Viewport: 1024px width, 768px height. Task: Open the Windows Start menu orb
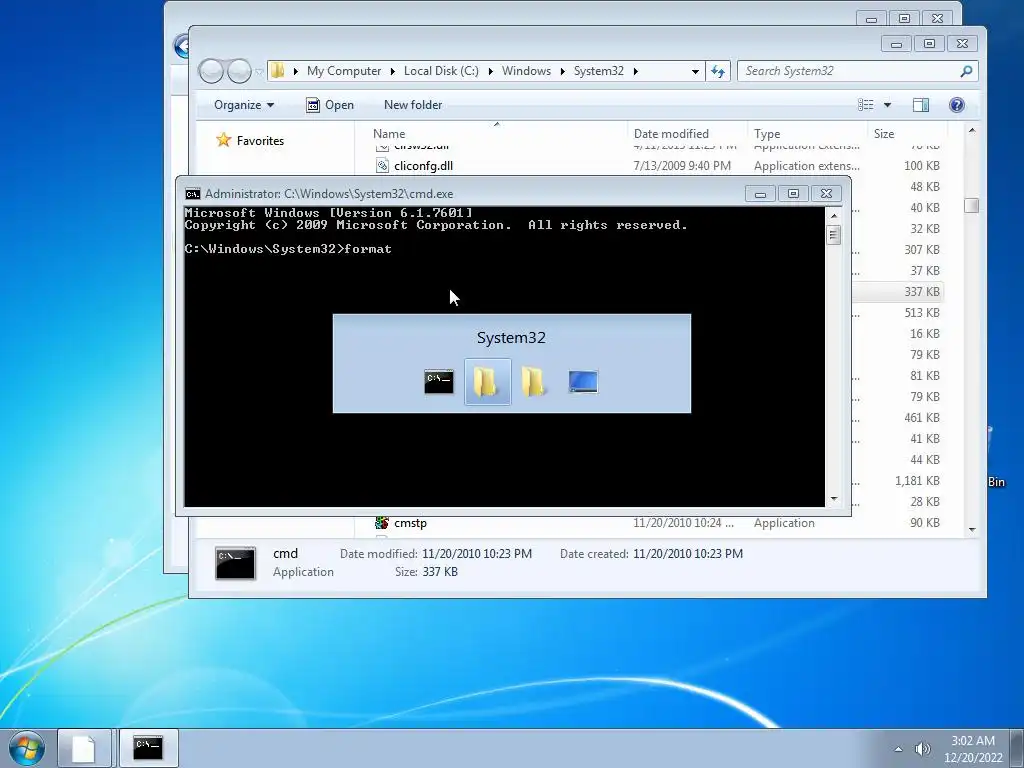(x=27, y=748)
